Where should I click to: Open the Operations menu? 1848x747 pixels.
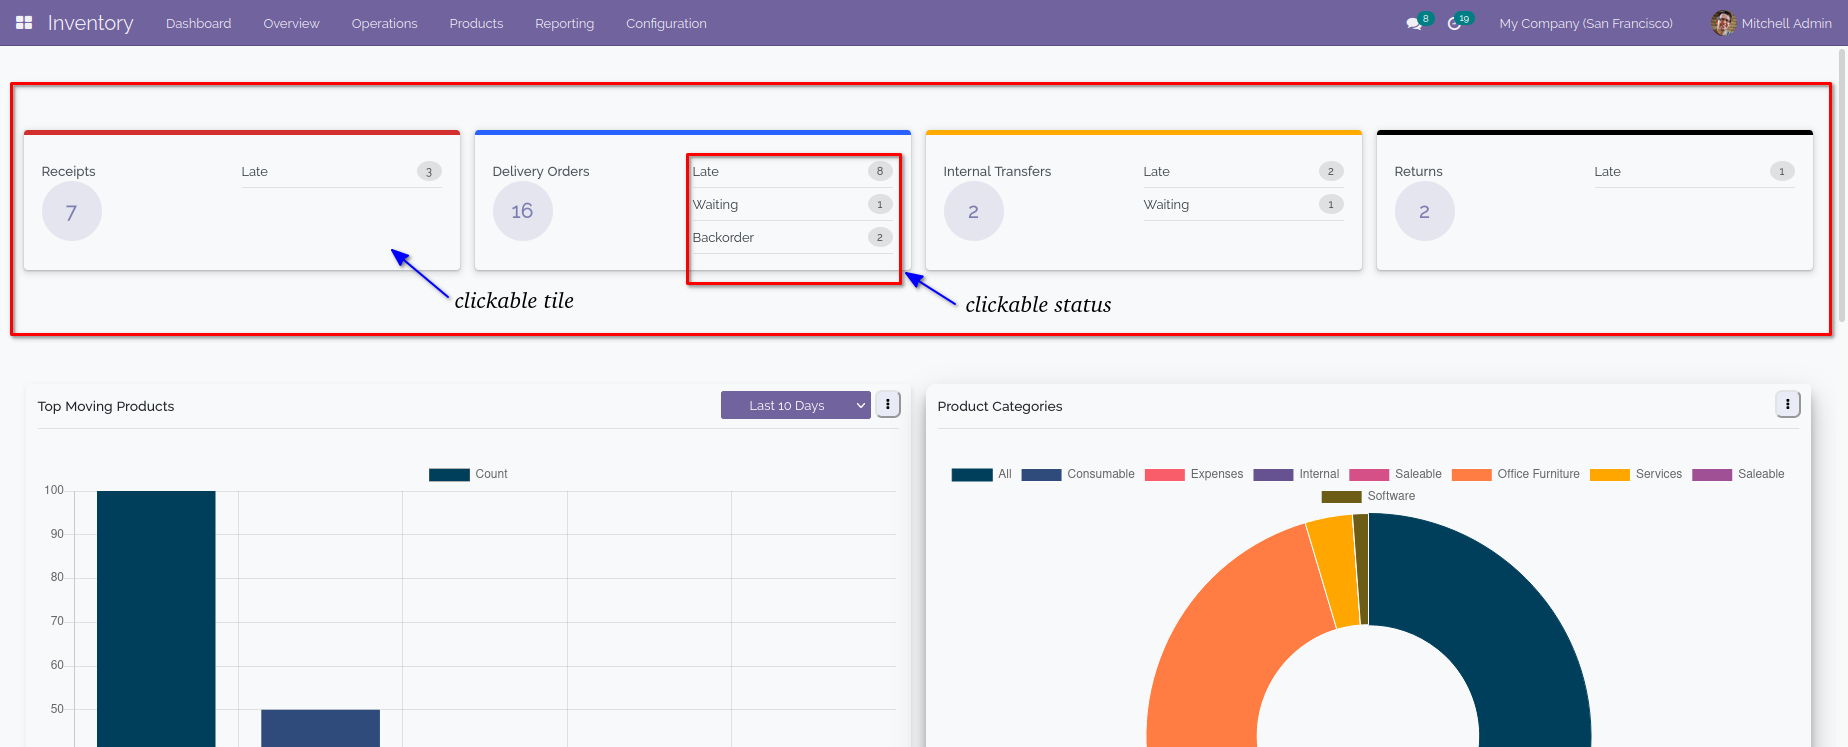[x=384, y=23]
